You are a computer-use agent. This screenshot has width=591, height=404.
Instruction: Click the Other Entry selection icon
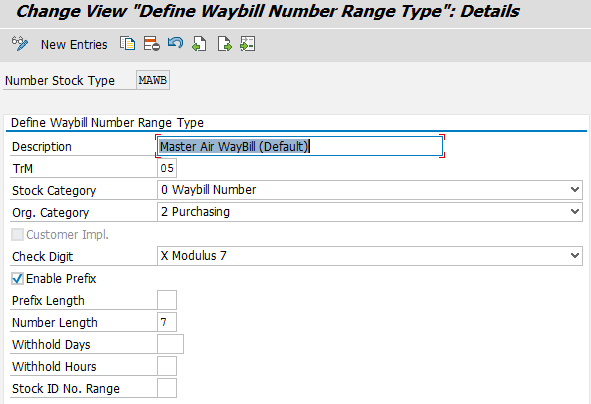coord(248,44)
